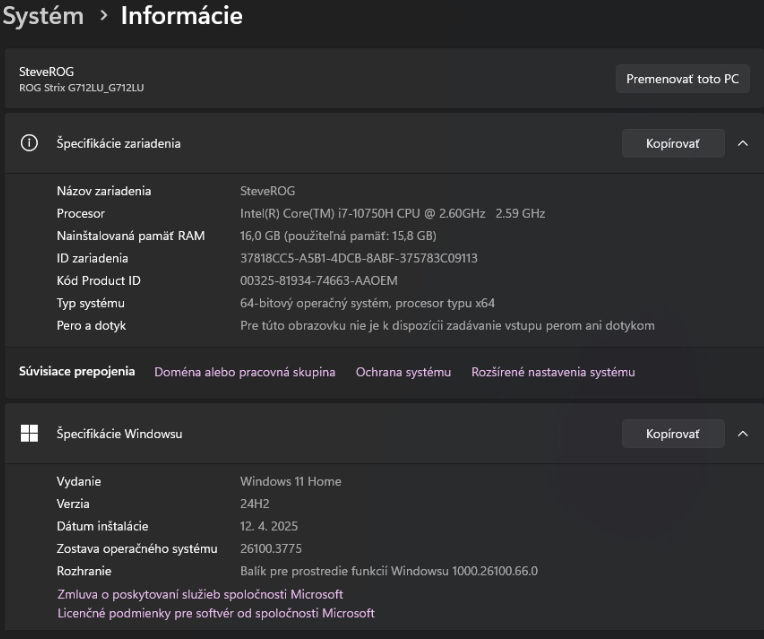Click the ROG Strix G712LU_G712LU model text
The width and height of the screenshot is (764, 639).
[81, 88]
